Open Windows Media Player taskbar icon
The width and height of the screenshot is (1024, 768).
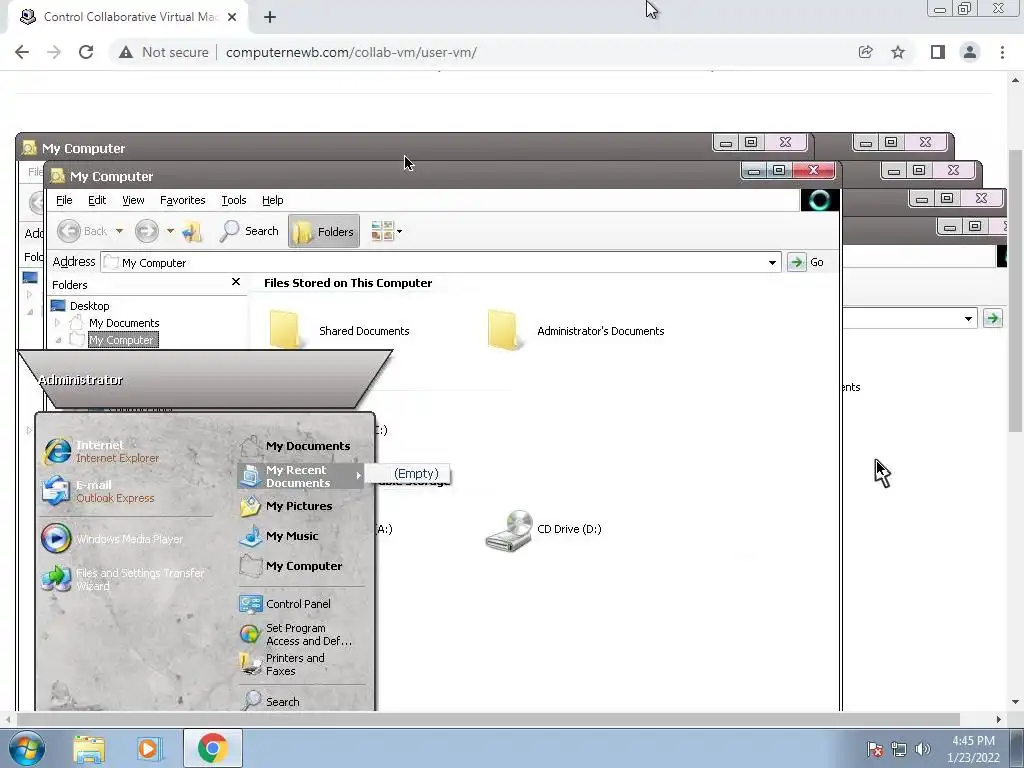pyautogui.click(x=150, y=748)
